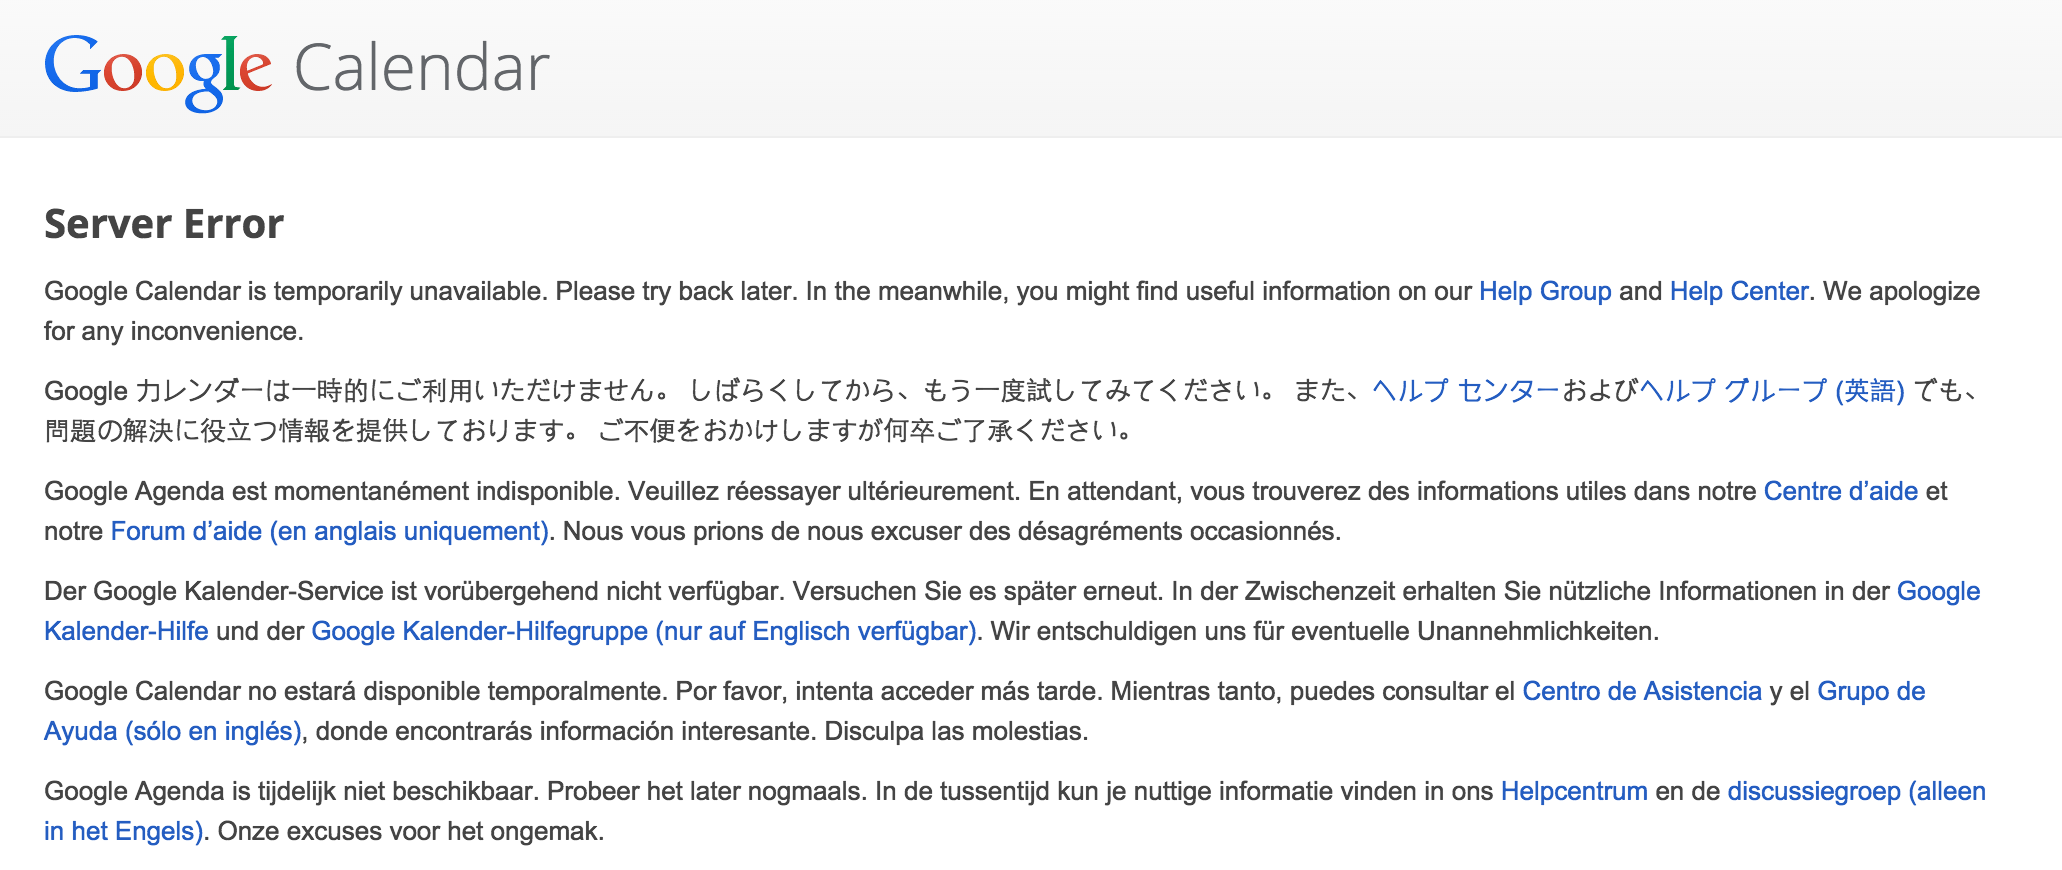Open the Japanese ヘルプ センター link

click(1466, 391)
